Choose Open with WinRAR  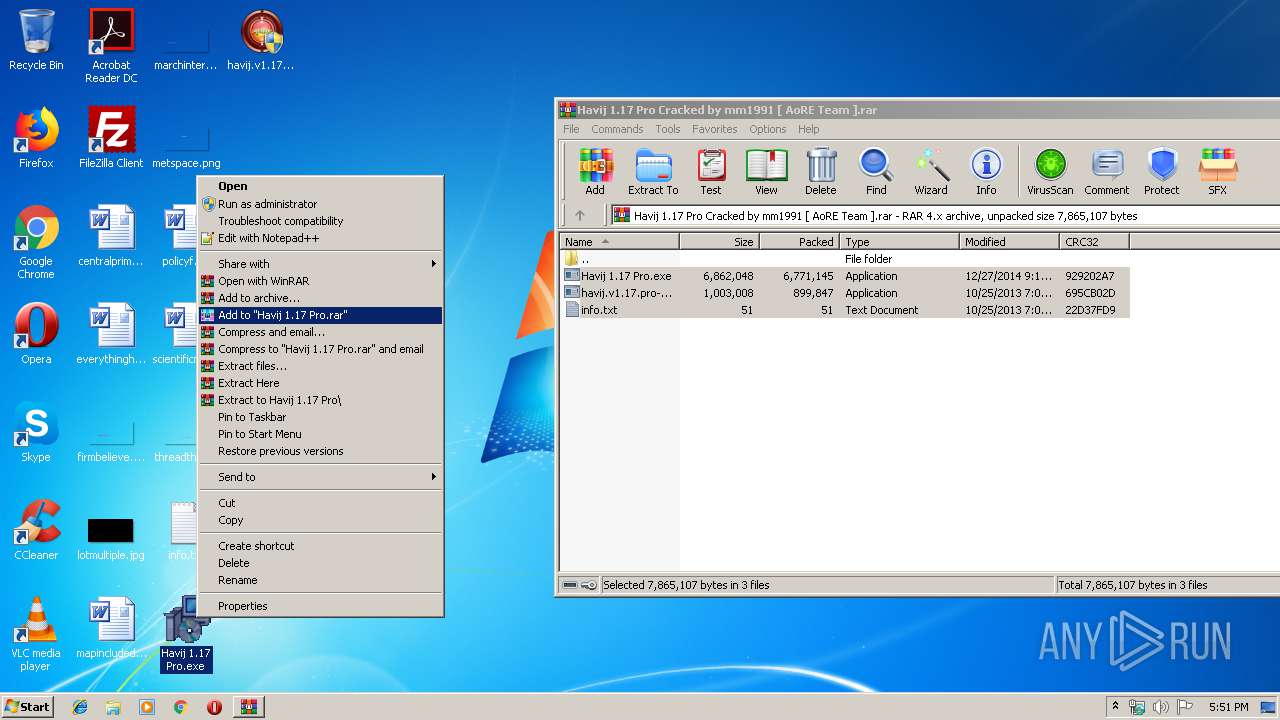320,281
